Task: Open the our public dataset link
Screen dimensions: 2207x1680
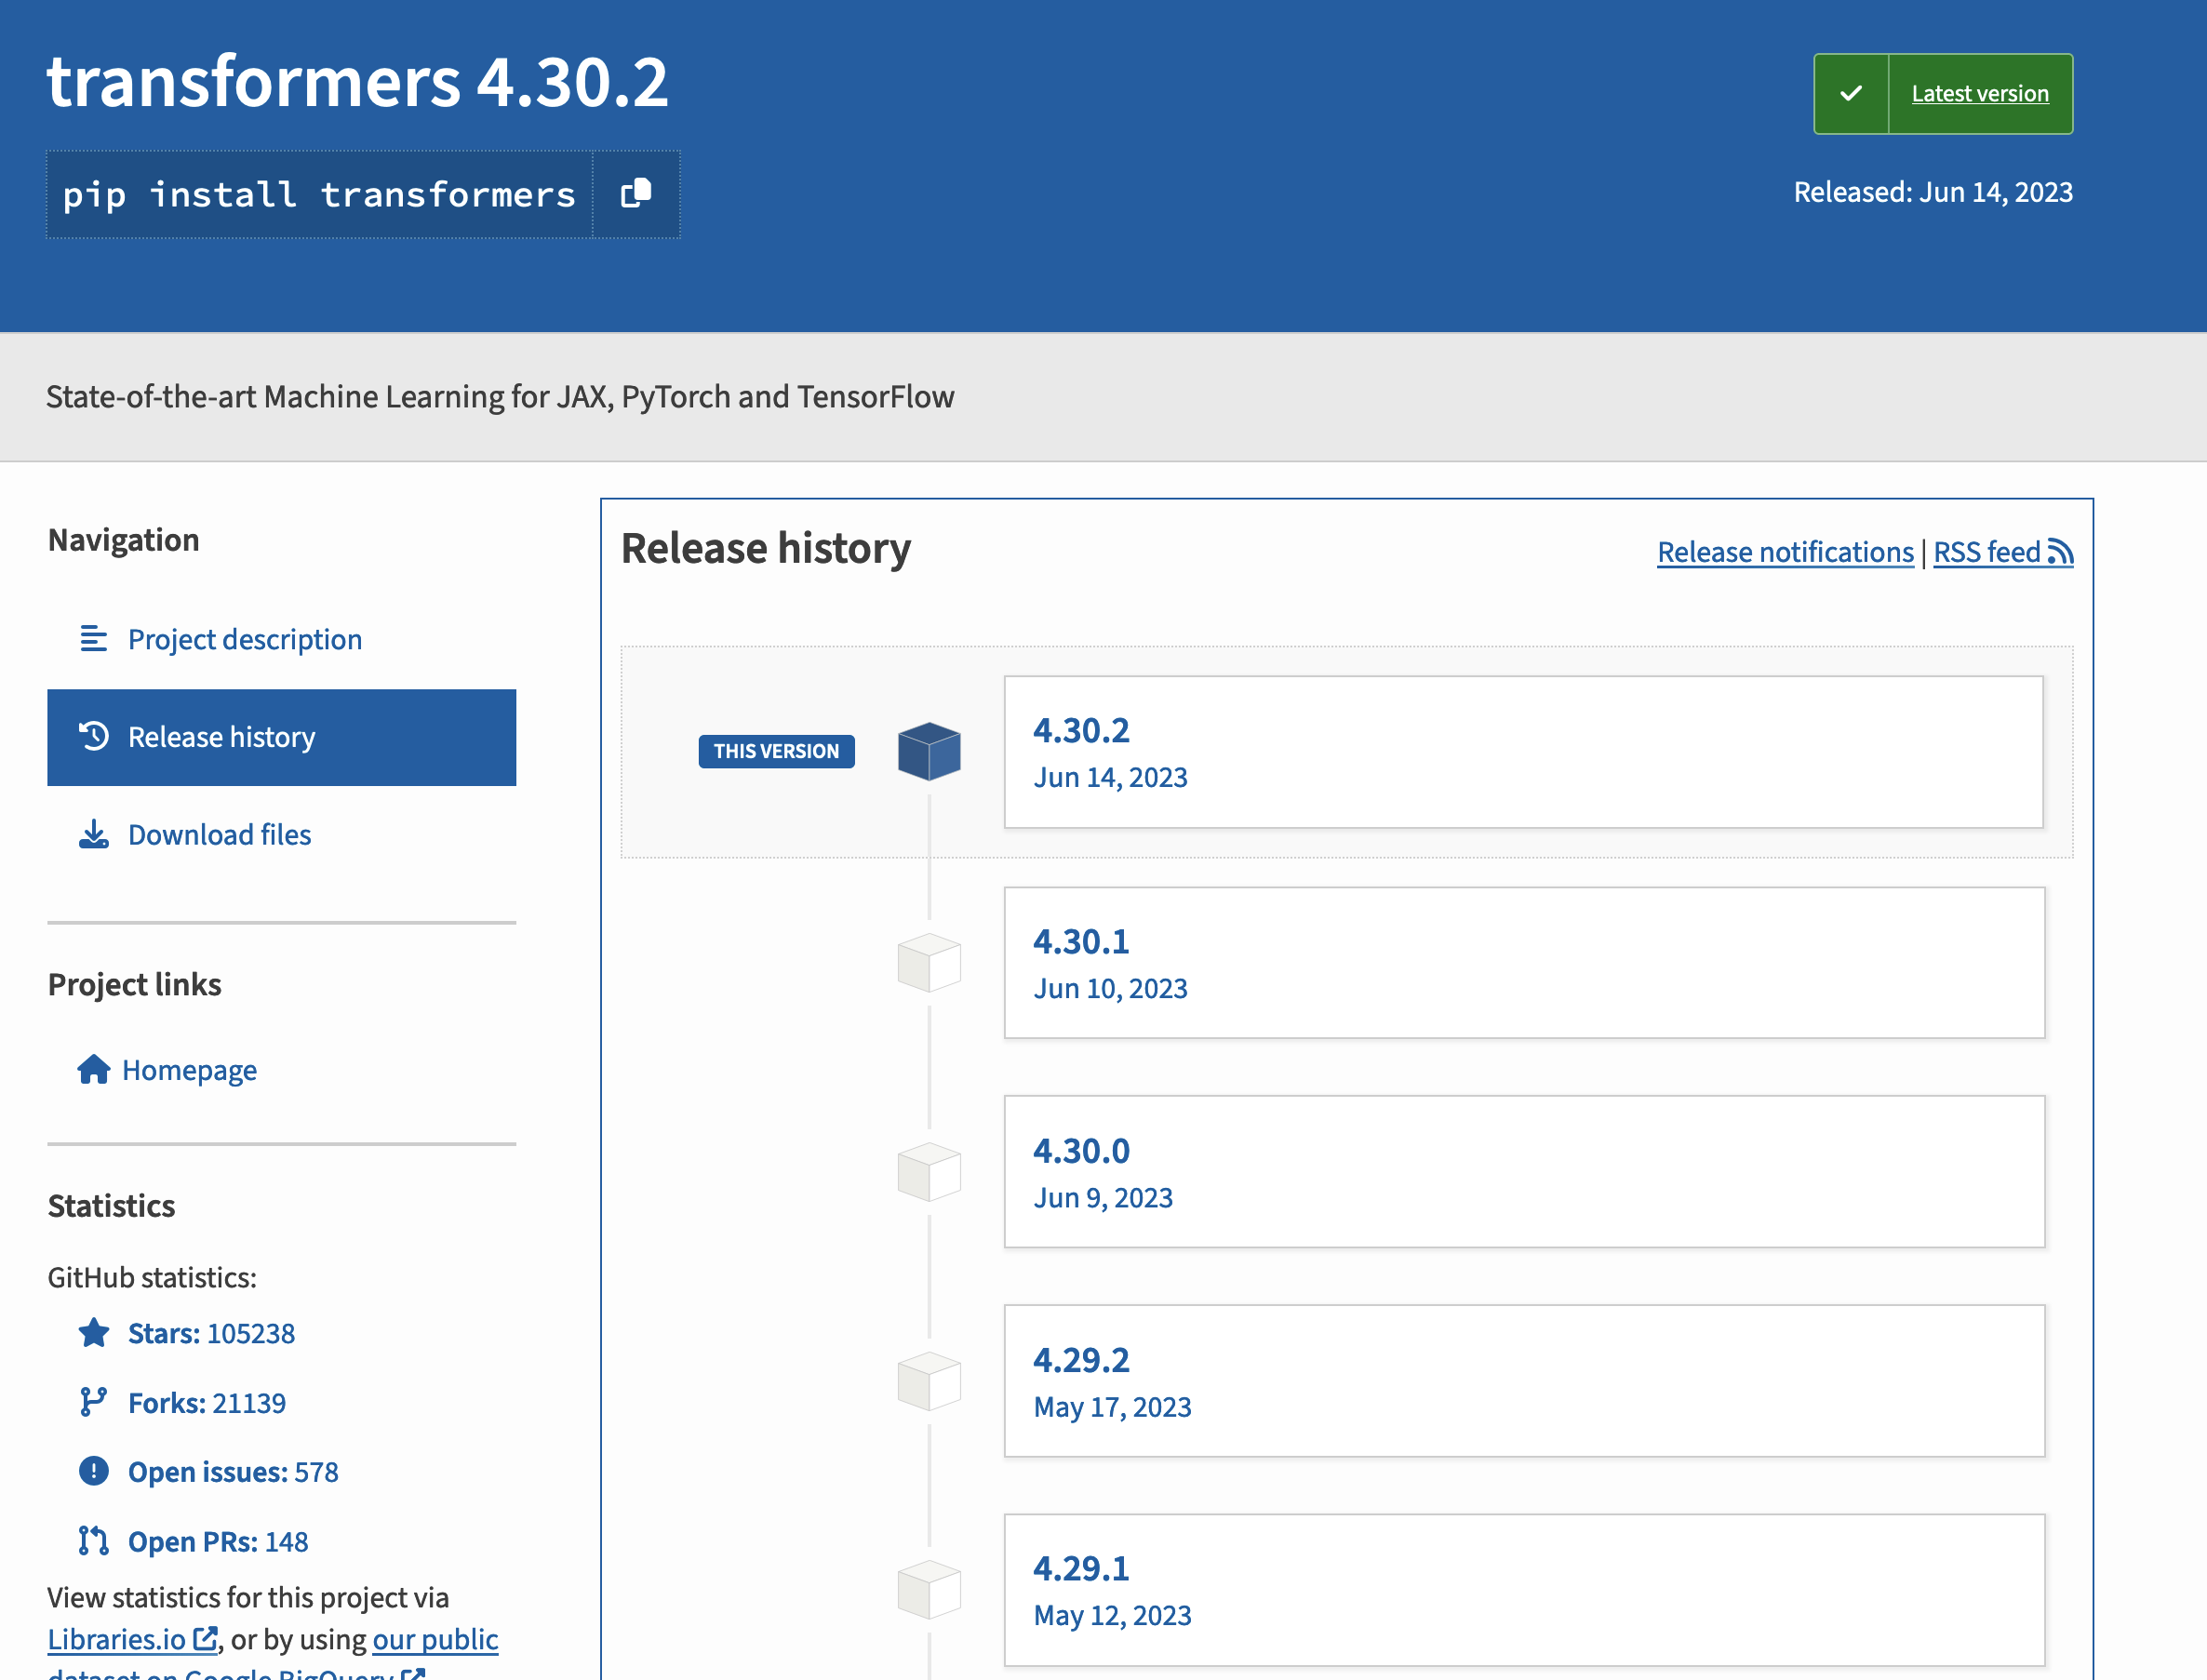Action: (x=434, y=1639)
